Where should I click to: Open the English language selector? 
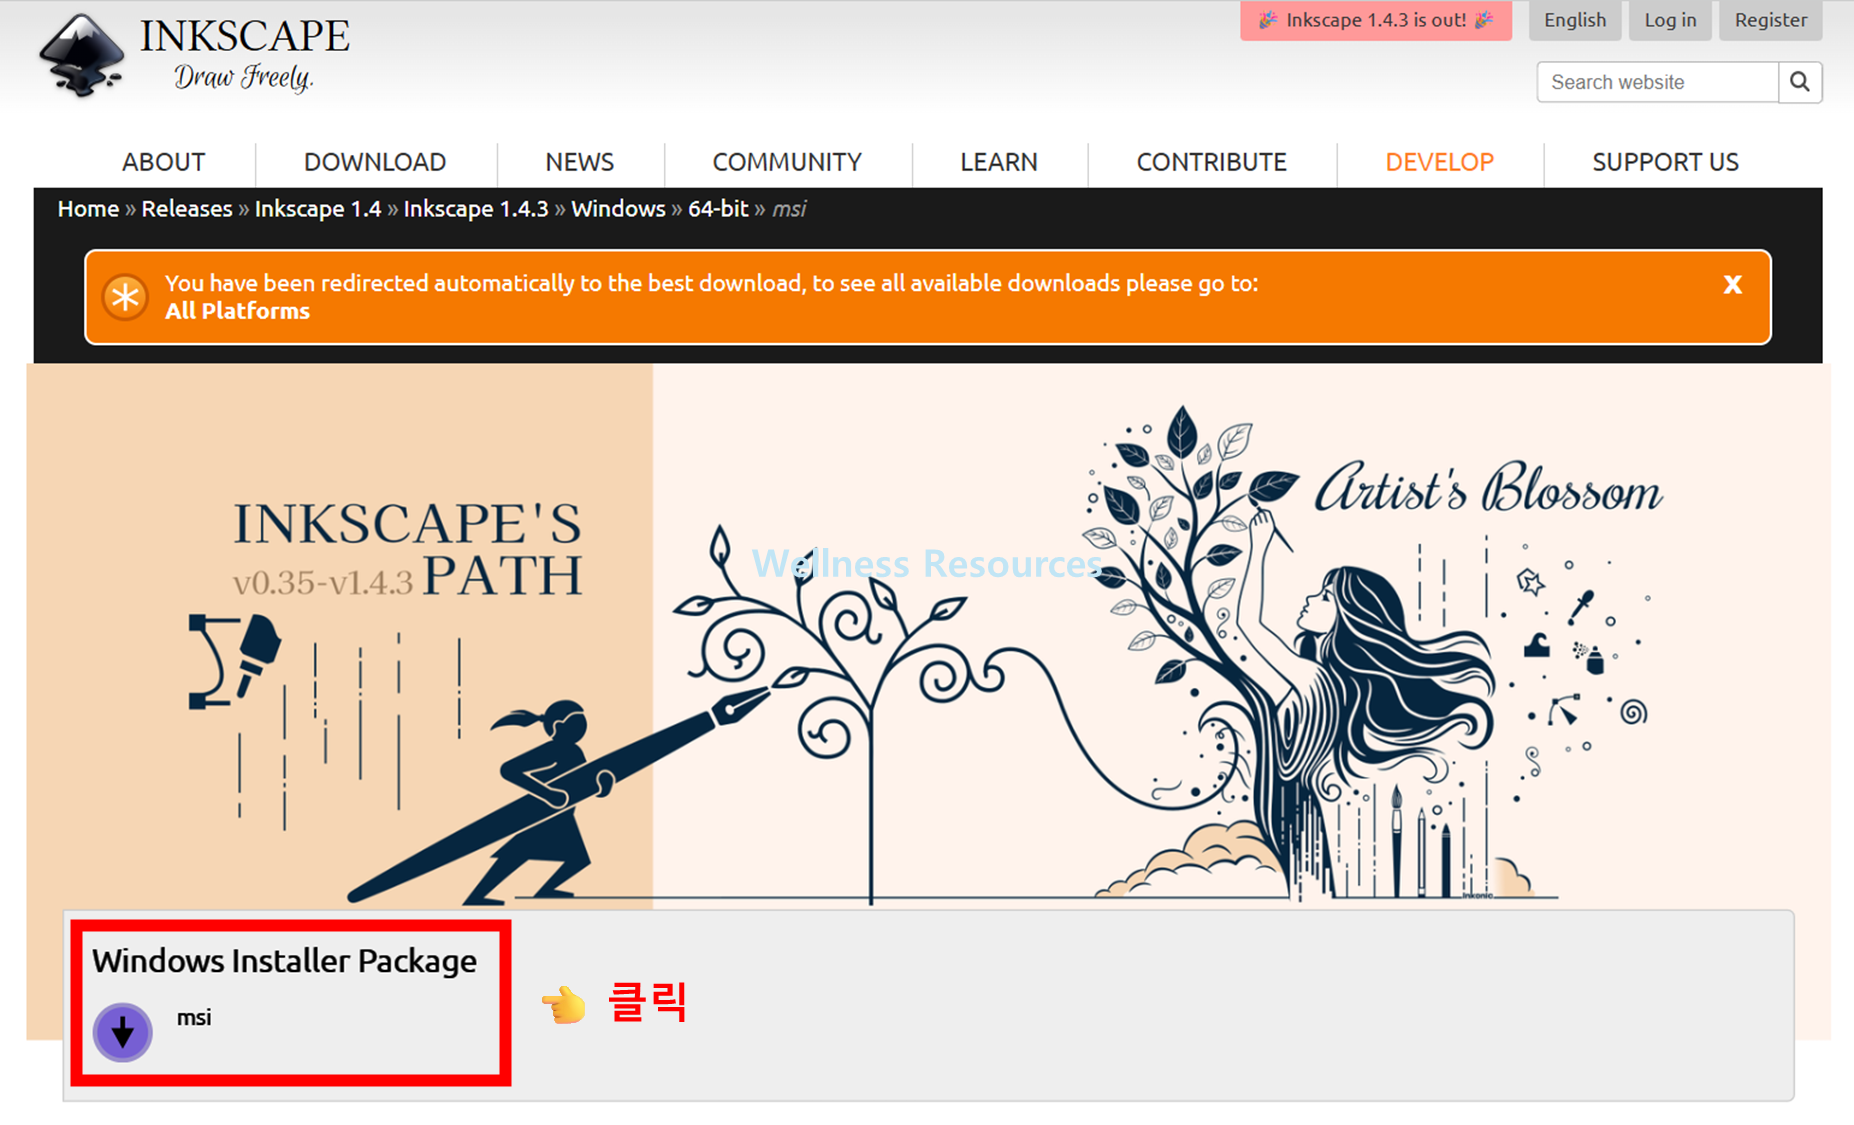[1575, 20]
